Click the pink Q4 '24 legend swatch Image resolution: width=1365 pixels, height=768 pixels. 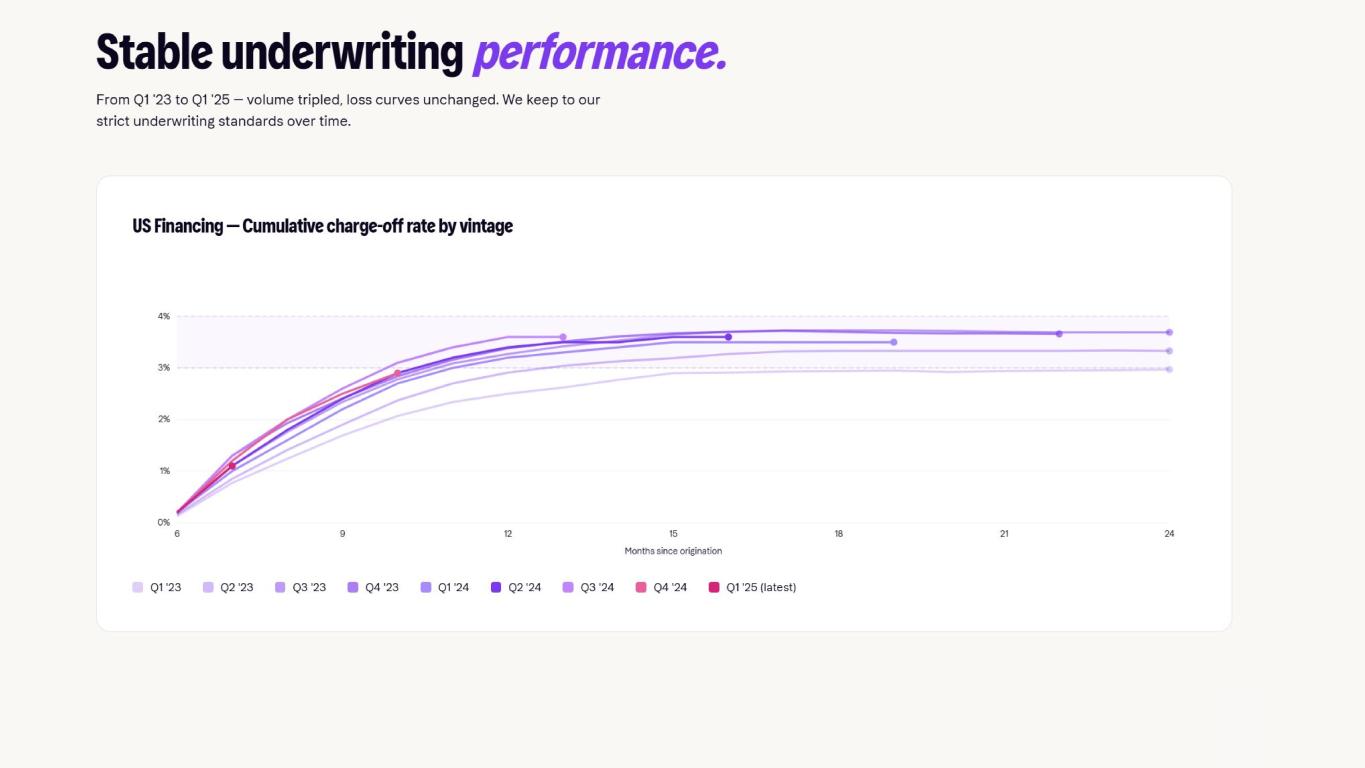click(641, 587)
